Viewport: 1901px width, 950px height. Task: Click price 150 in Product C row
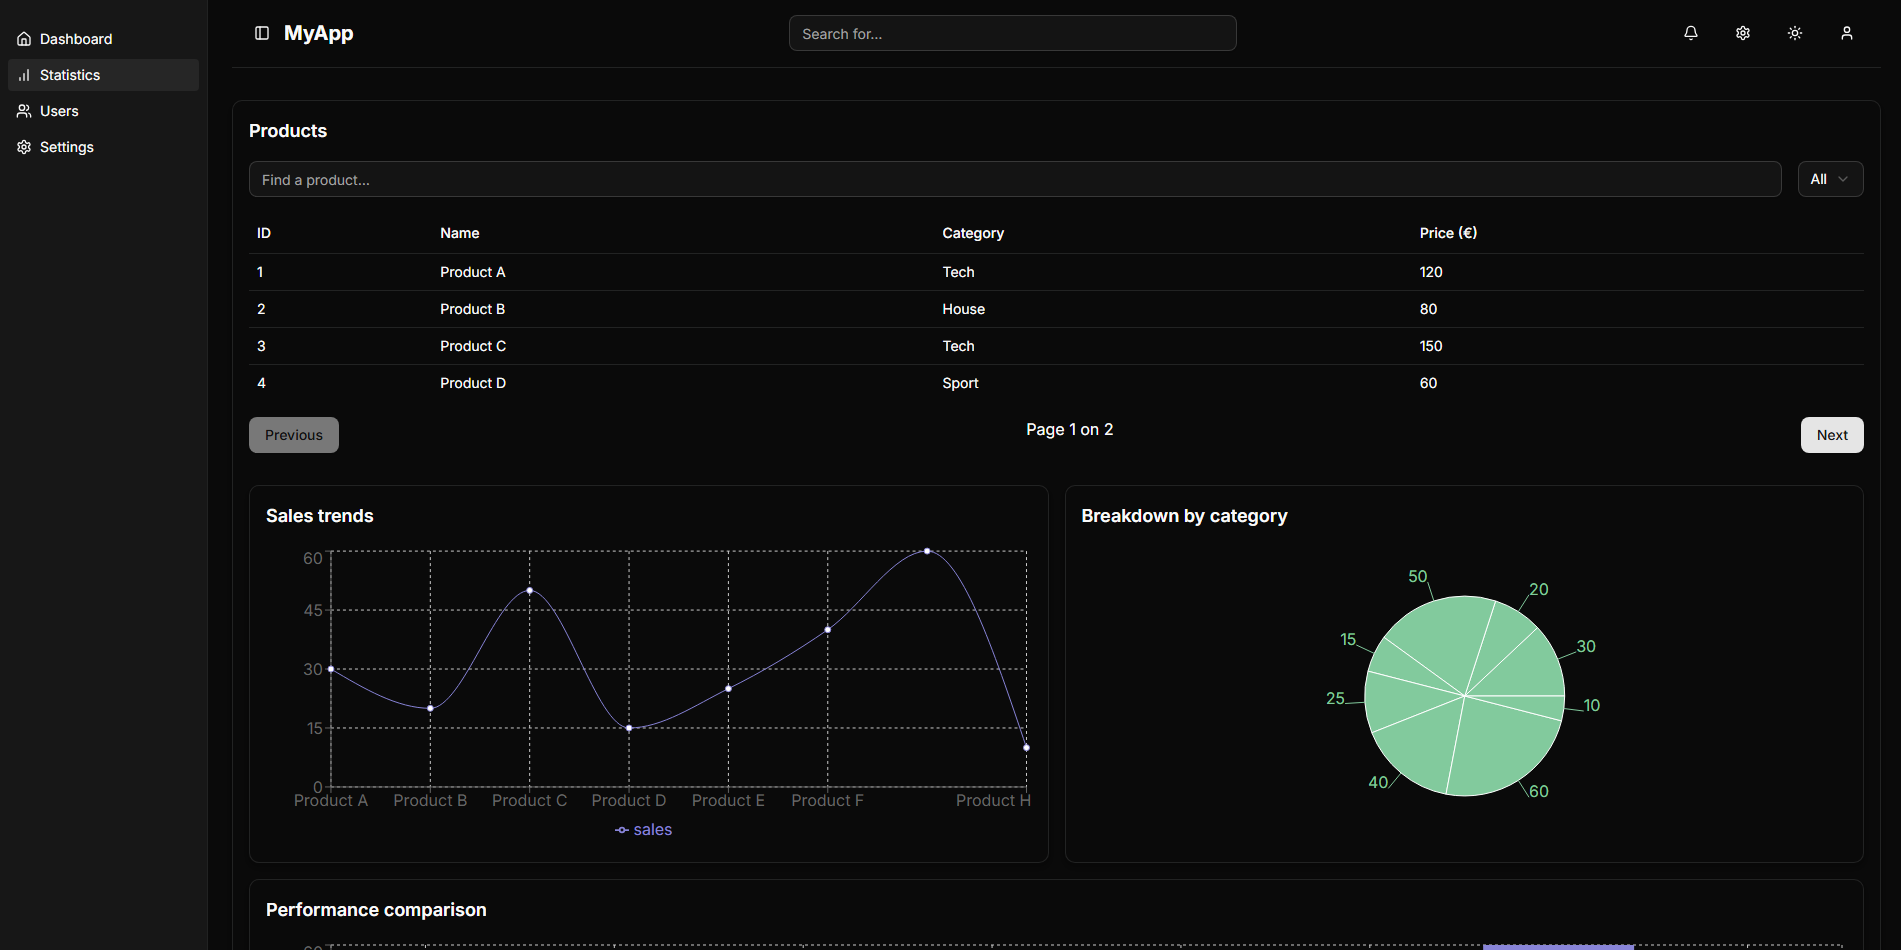[x=1431, y=346]
